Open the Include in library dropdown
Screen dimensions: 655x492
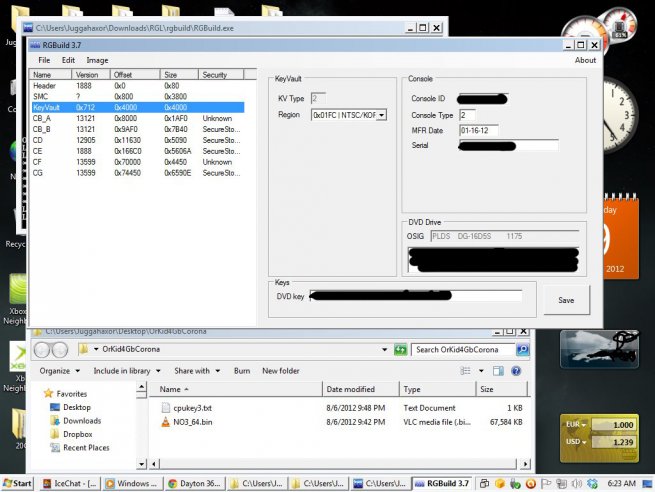pyautogui.click(x=127, y=370)
